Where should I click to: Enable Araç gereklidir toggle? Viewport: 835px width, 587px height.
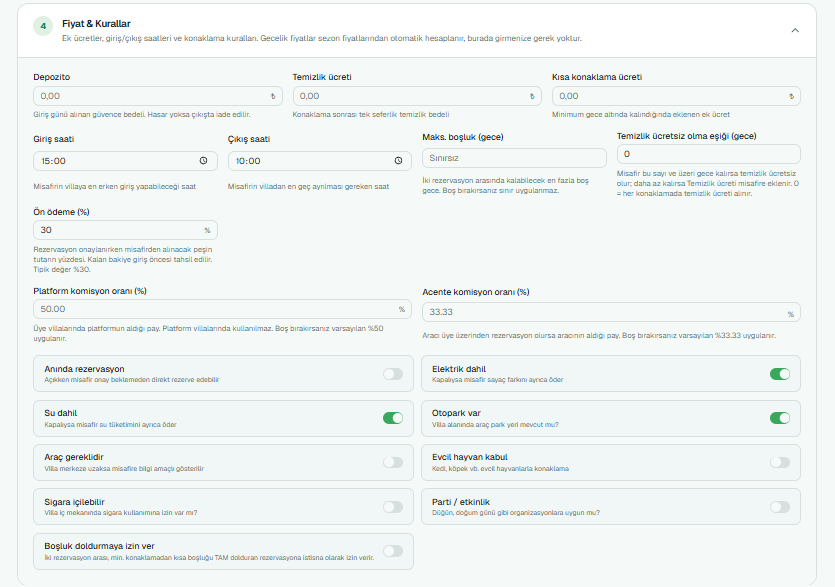click(x=393, y=462)
